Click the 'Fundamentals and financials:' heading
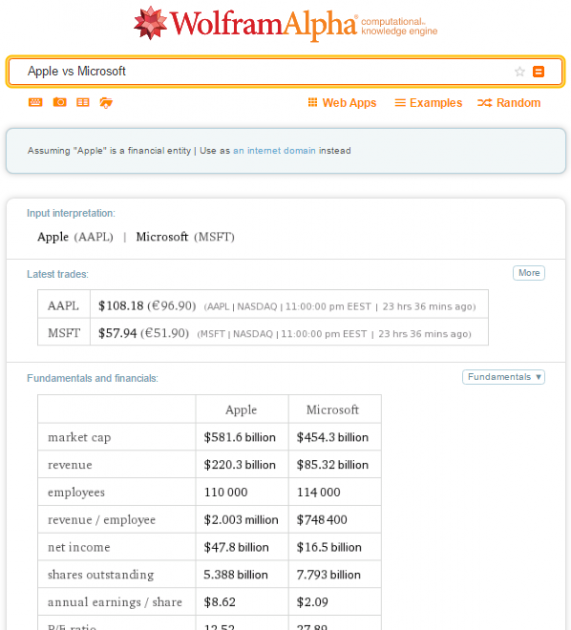Screen dimensions: 571x630 (93, 378)
